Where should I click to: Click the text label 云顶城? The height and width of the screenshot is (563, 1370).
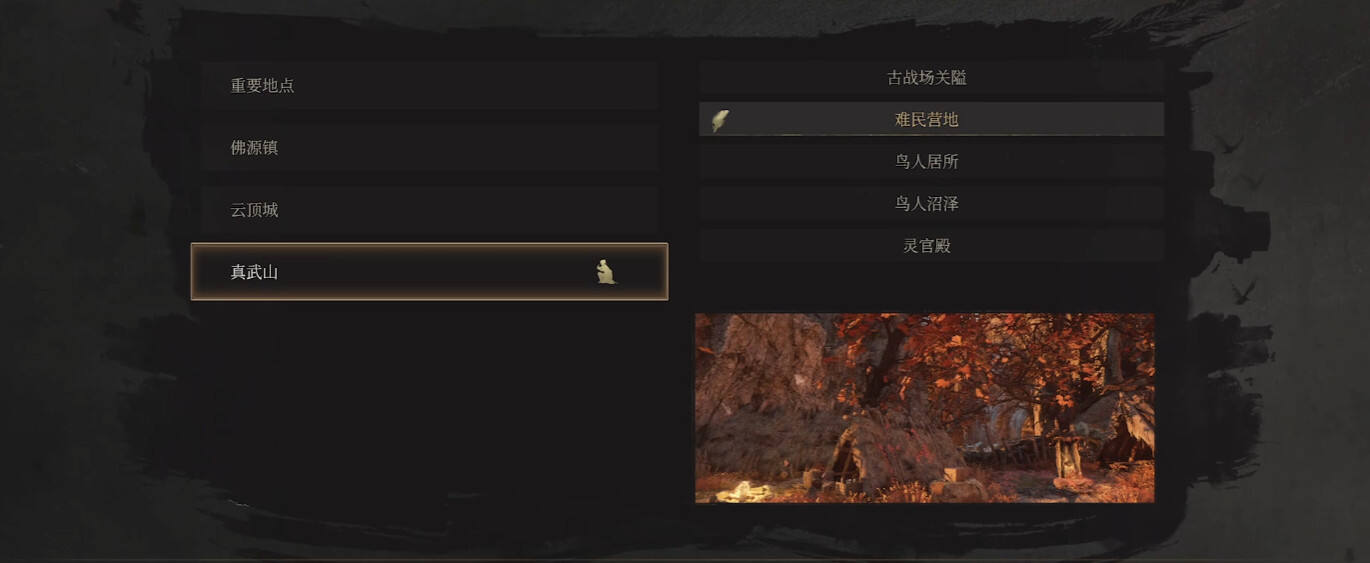pyautogui.click(x=254, y=210)
